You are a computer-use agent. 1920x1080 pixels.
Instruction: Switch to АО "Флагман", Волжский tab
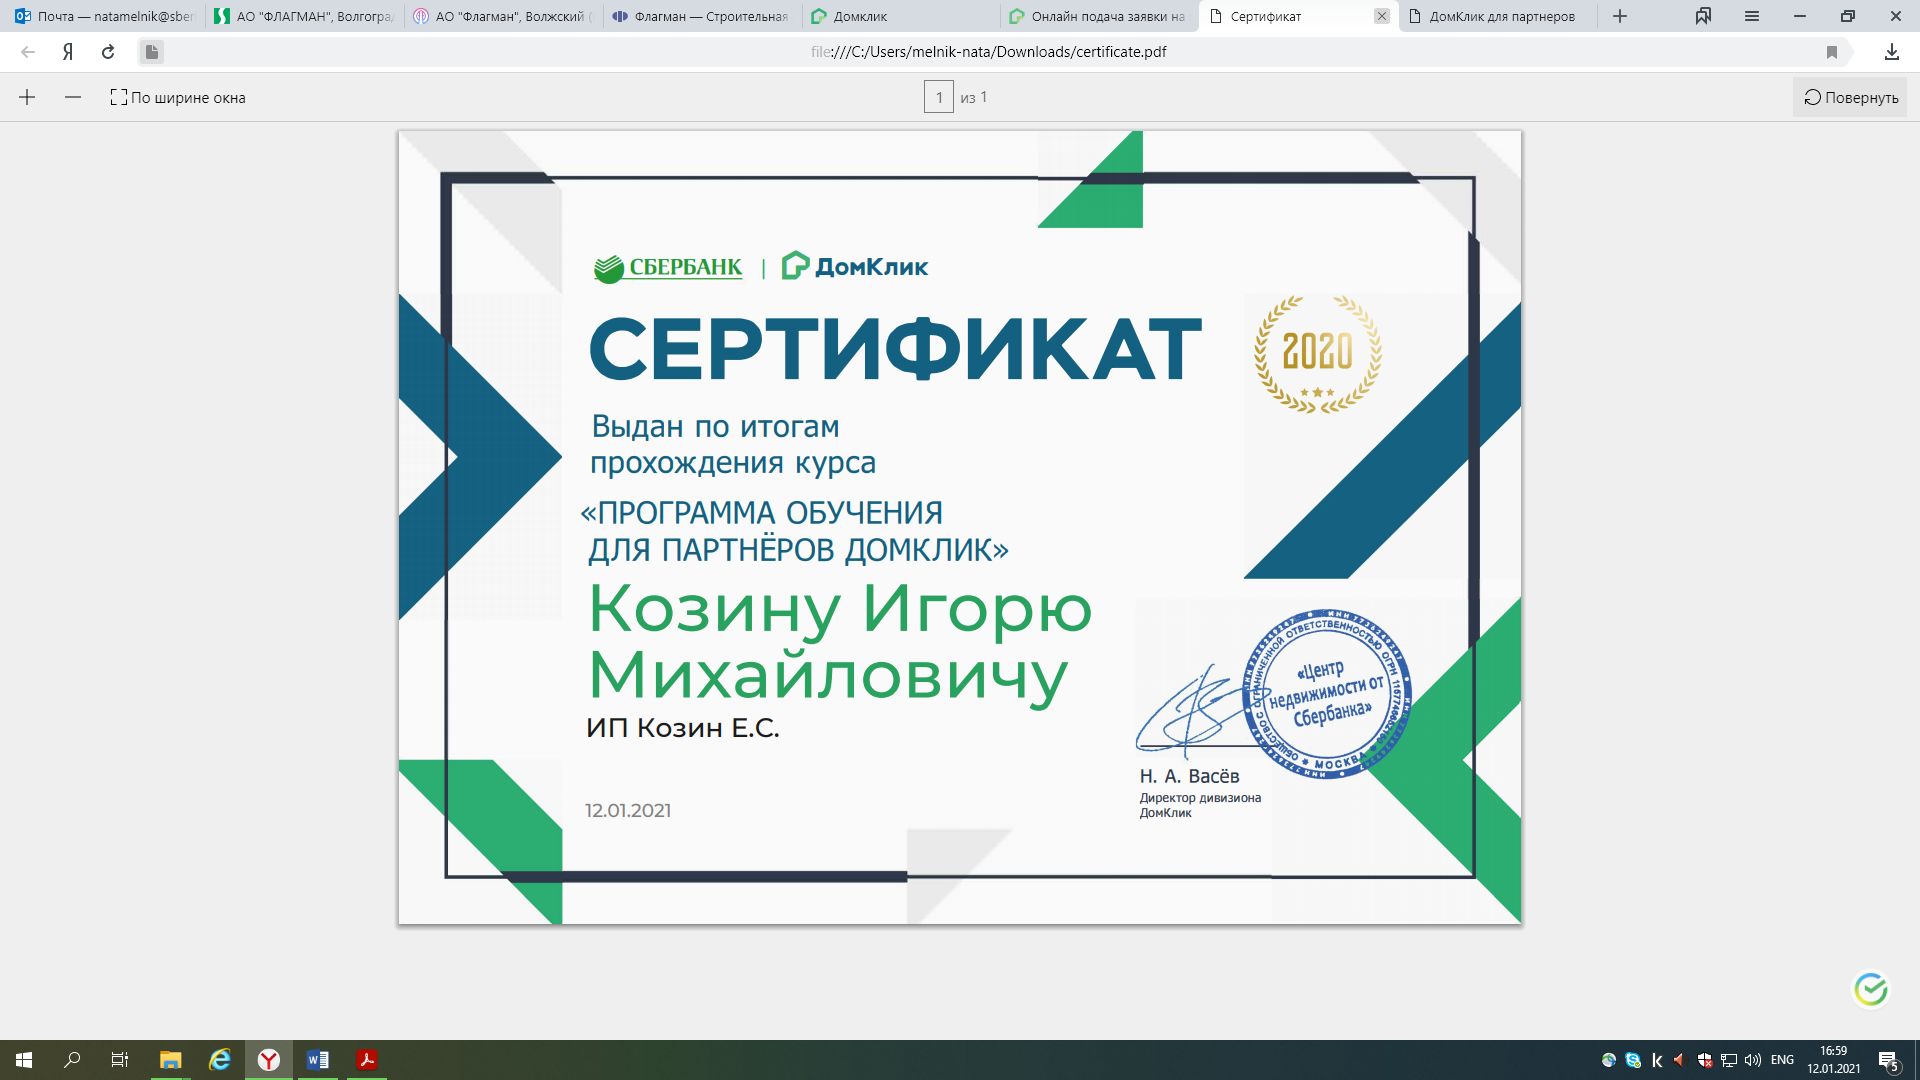tap(503, 16)
